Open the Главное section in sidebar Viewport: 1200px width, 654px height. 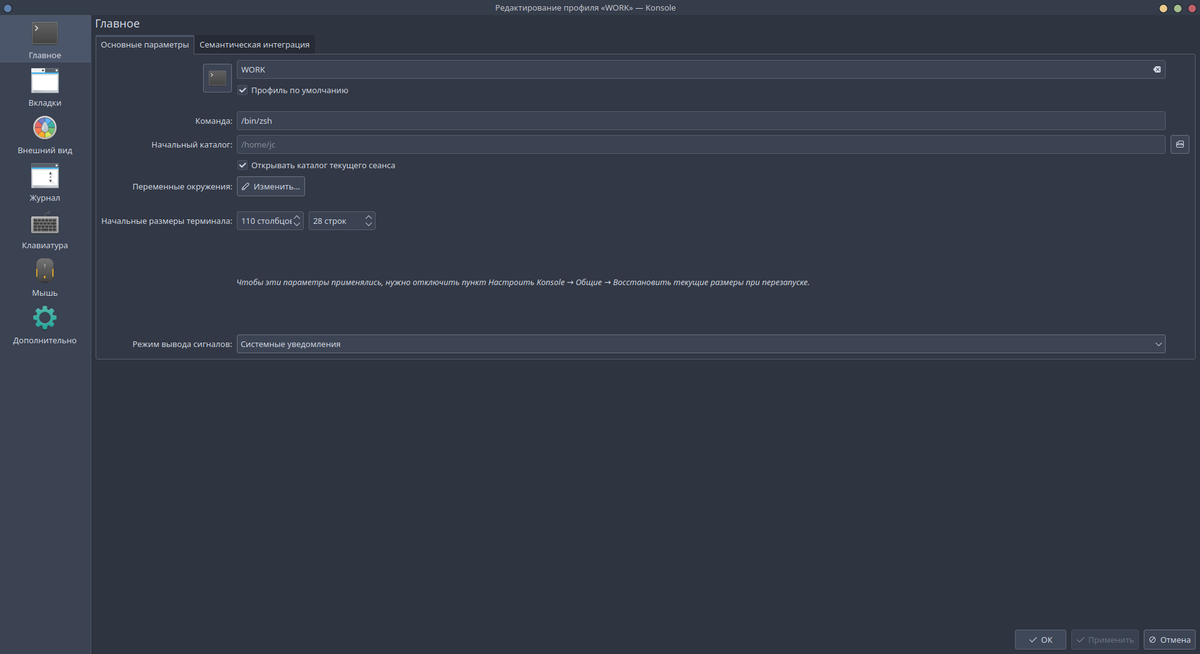[44, 38]
